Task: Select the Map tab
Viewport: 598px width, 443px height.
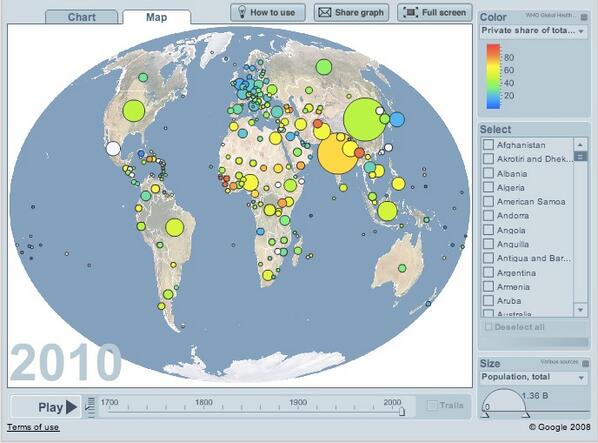Action: [156, 17]
